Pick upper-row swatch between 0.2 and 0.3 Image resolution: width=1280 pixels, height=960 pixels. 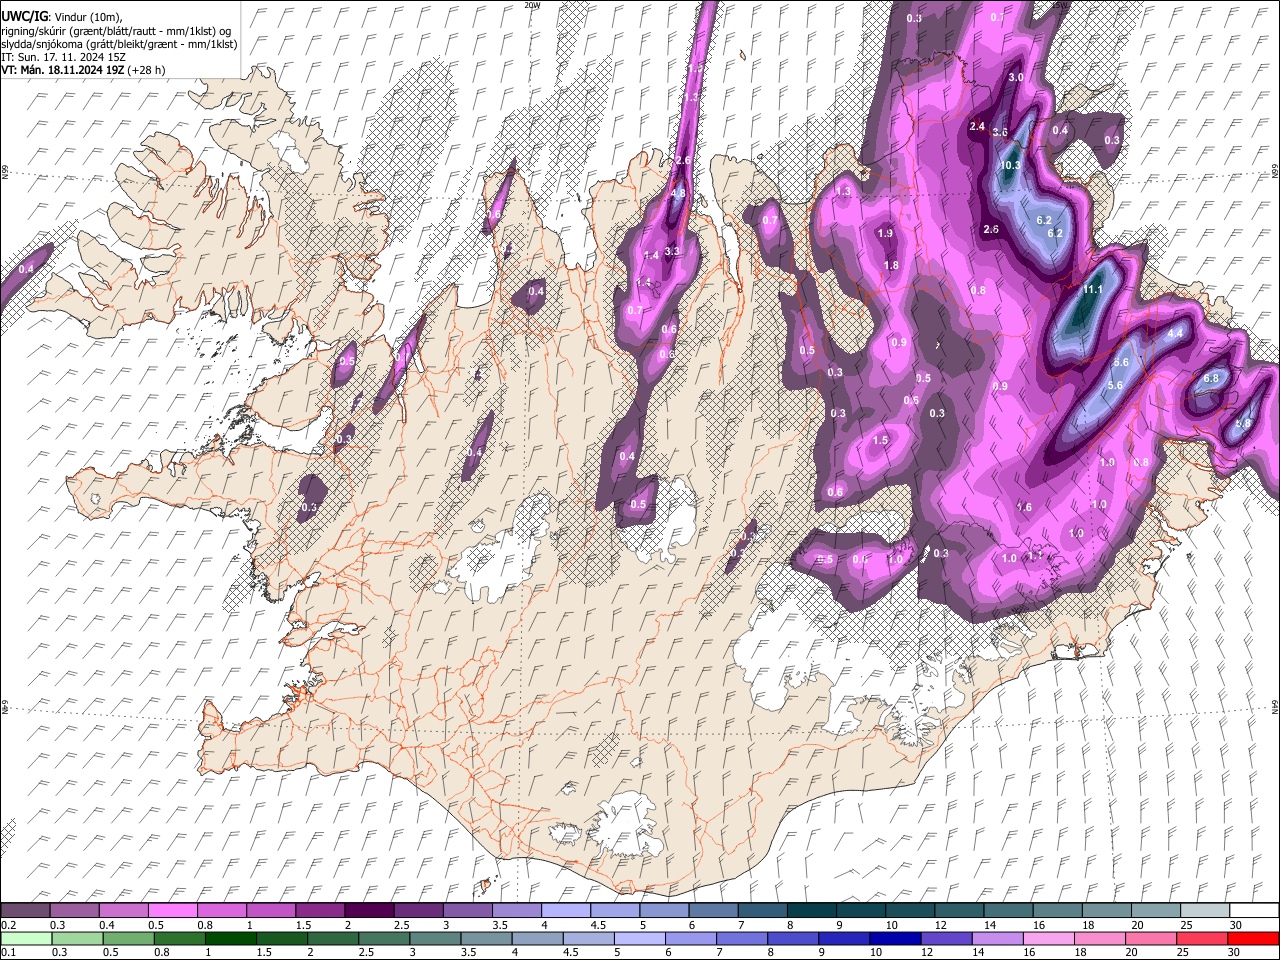(26, 910)
